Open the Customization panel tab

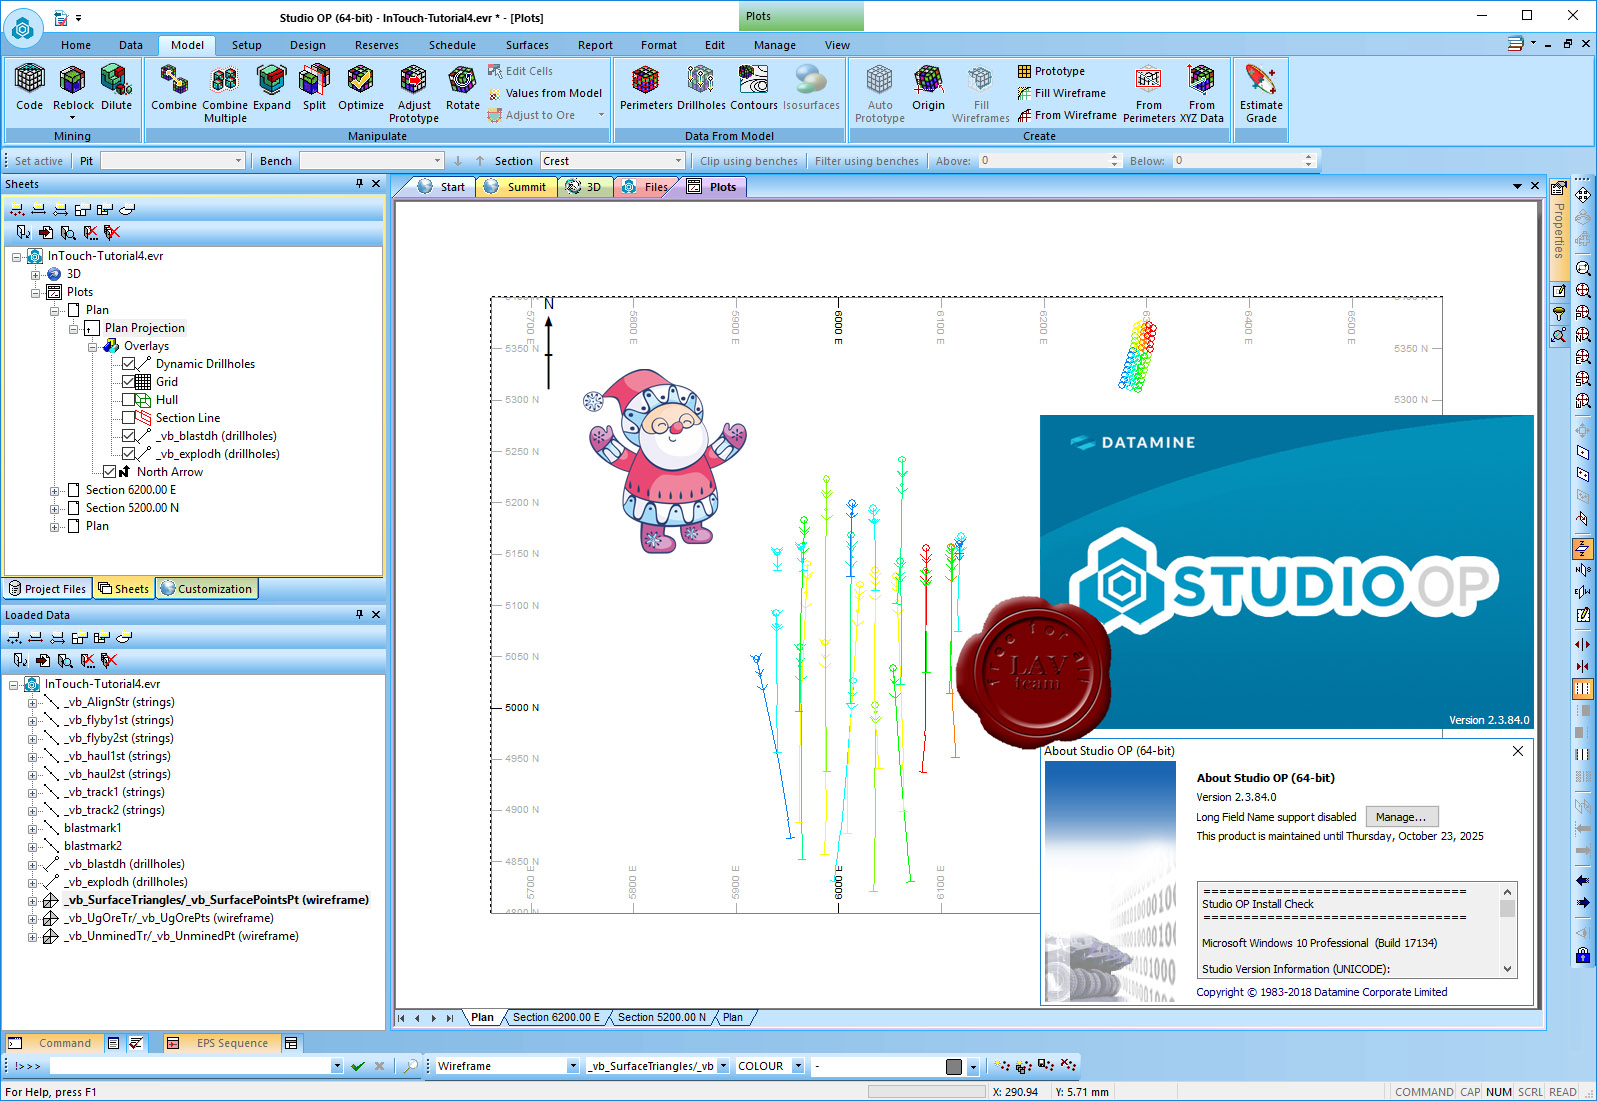tap(206, 589)
